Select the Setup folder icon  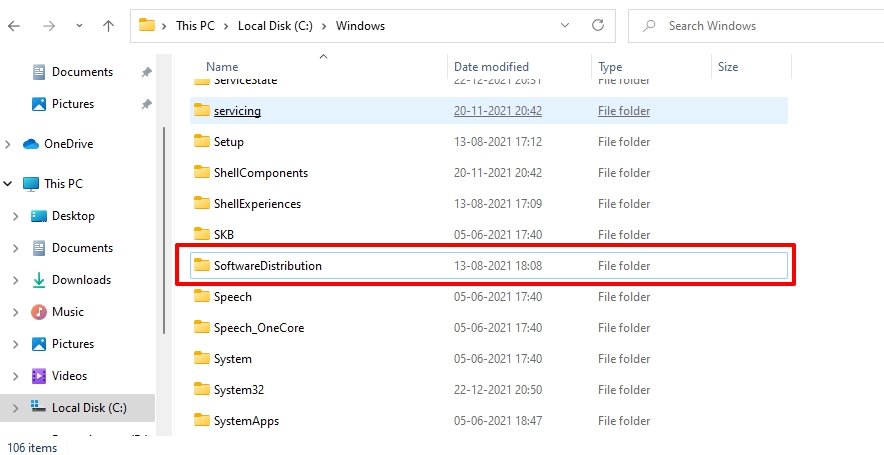click(202, 141)
